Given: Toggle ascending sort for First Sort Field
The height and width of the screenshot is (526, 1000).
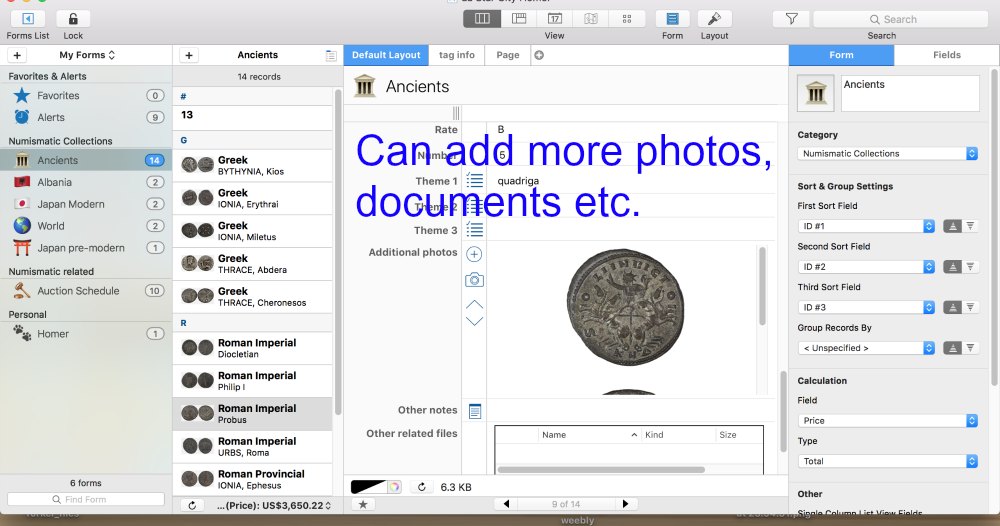Looking at the screenshot, I should pyautogui.click(x=952, y=226).
